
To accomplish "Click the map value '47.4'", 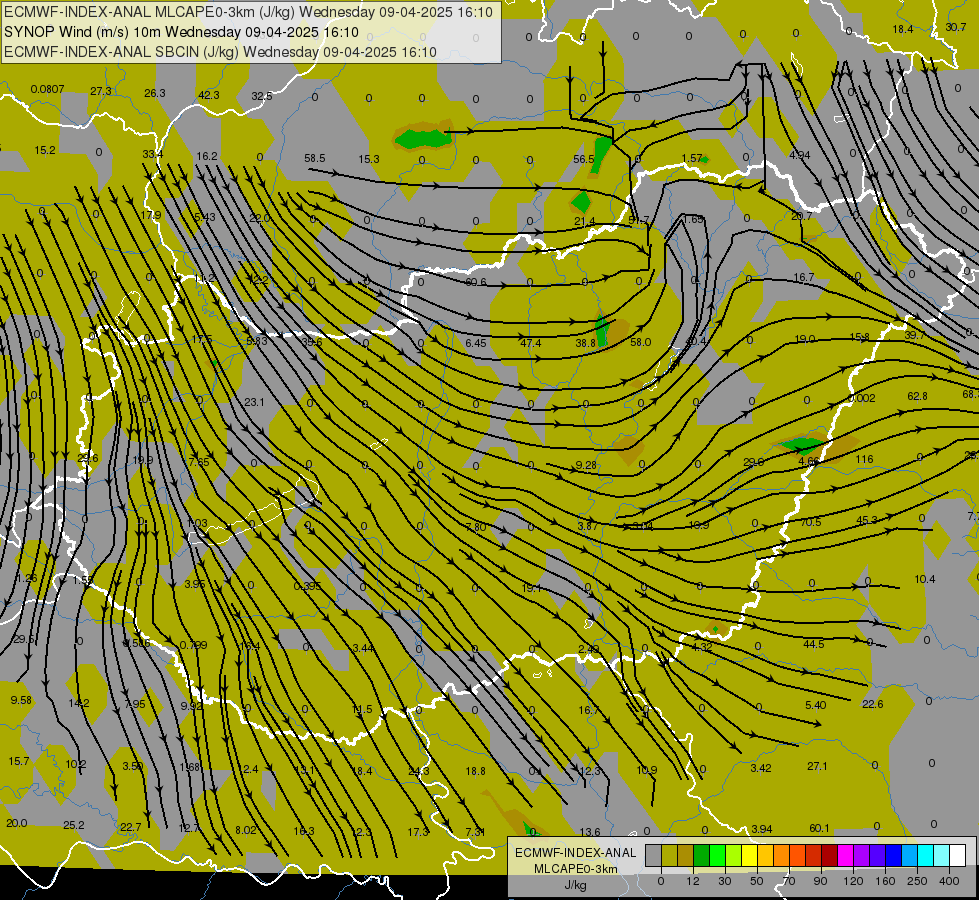I will [531, 343].
